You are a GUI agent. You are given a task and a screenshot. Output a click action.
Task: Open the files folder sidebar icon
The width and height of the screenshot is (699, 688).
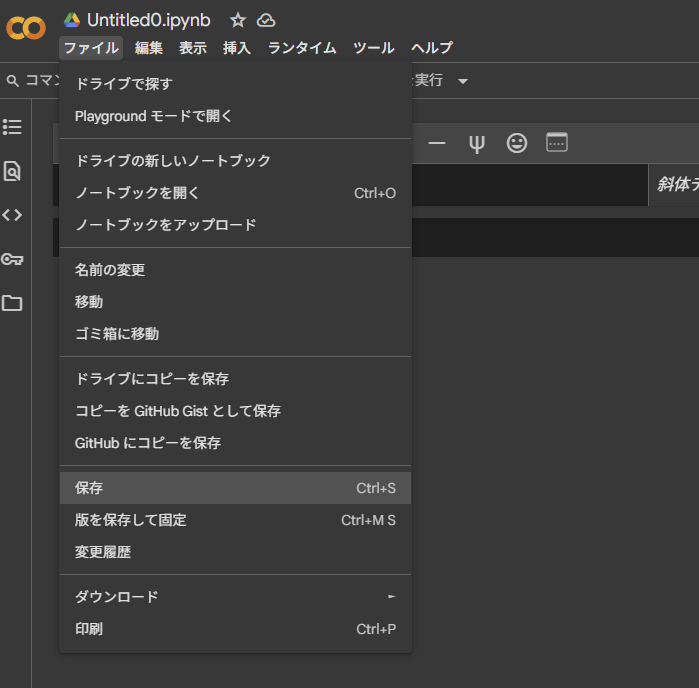(x=12, y=303)
